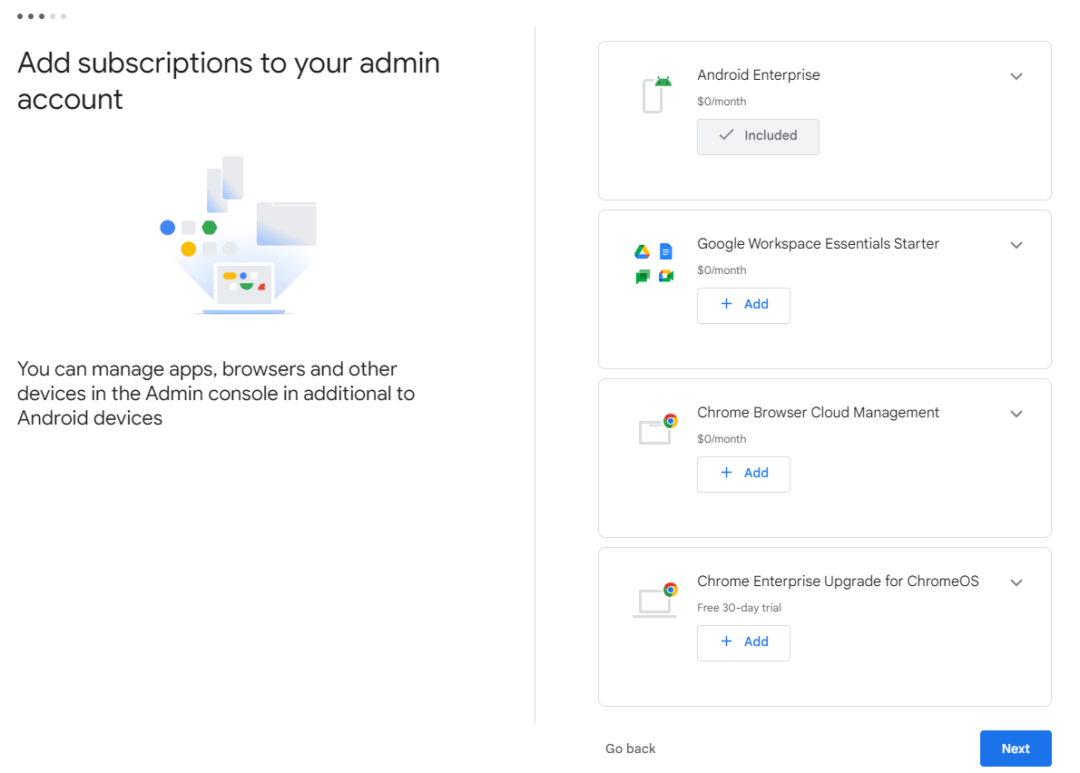
Task: Select the first progress step dot
Action: coord(21,16)
